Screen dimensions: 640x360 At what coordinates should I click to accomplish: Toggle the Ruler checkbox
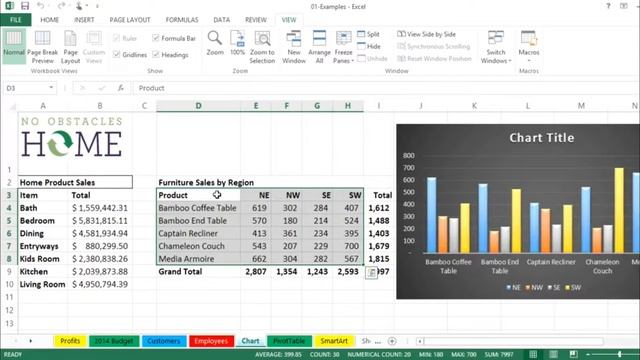117,38
